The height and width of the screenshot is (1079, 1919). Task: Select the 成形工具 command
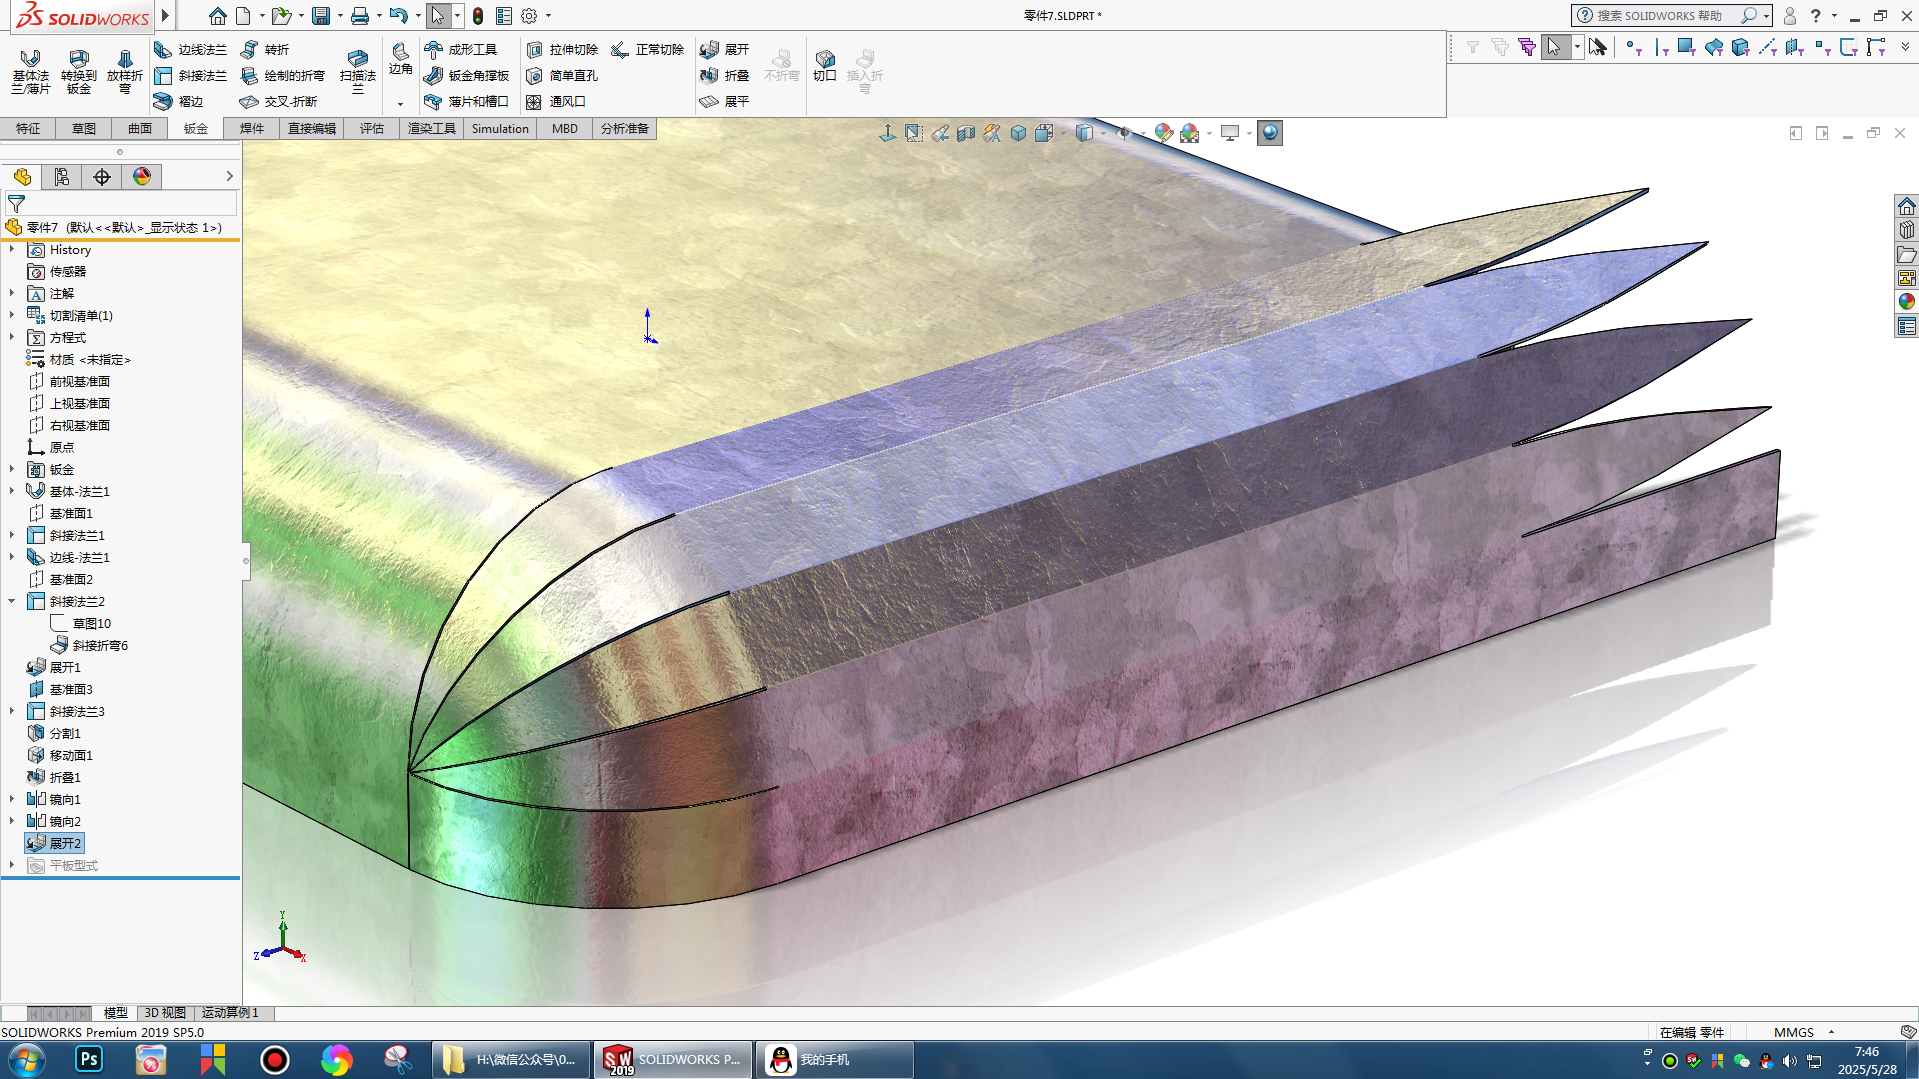tap(460, 49)
